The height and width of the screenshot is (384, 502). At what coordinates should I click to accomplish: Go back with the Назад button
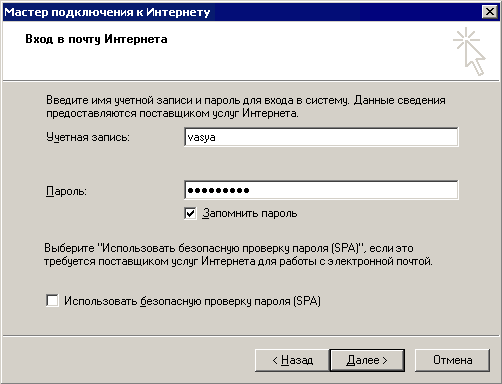[x=292, y=360]
